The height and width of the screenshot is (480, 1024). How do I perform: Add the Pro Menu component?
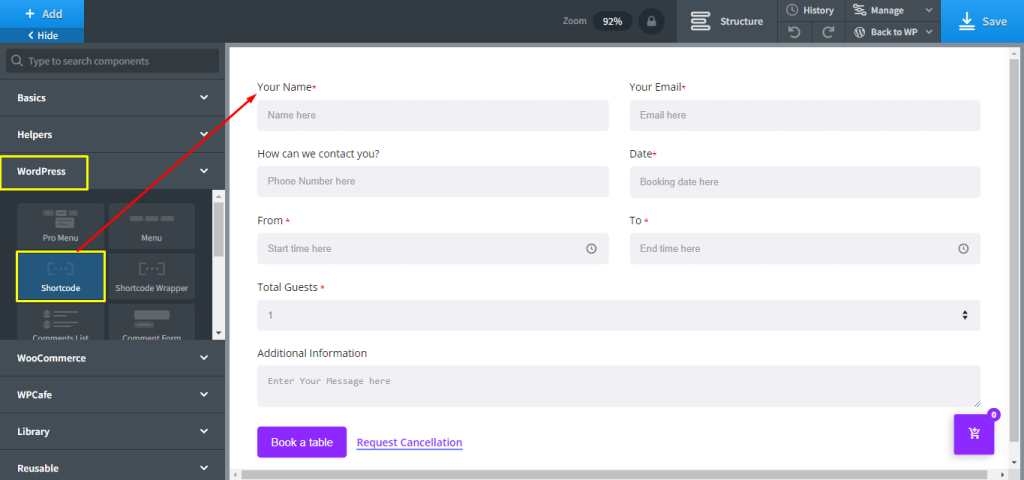click(60, 226)
